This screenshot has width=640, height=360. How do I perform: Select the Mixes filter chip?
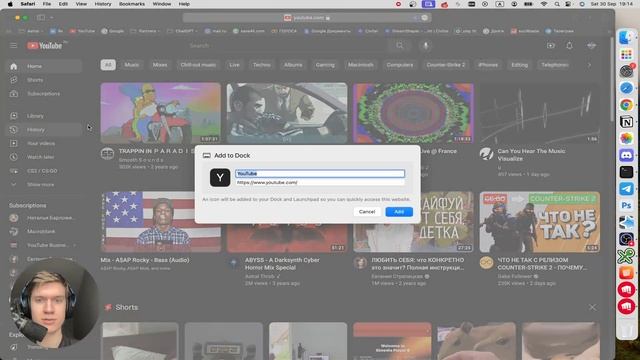(x=160, y=65)
